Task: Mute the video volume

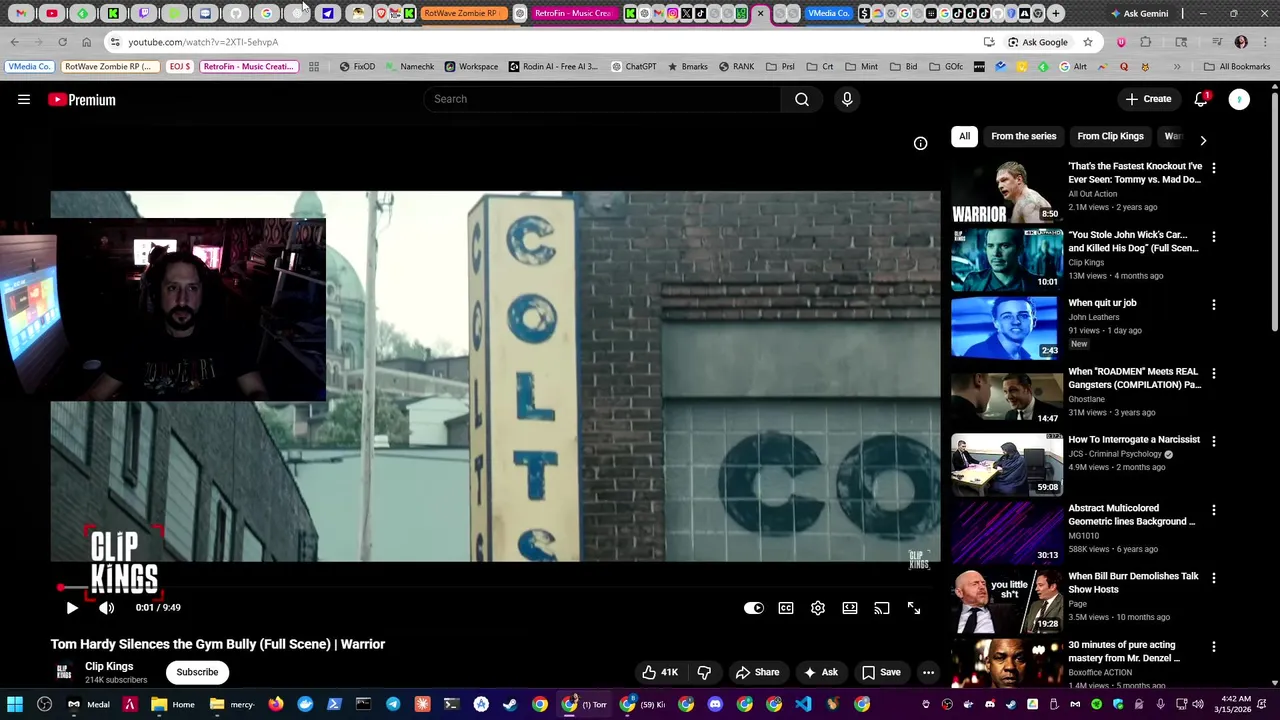Action: coord(107,607)
